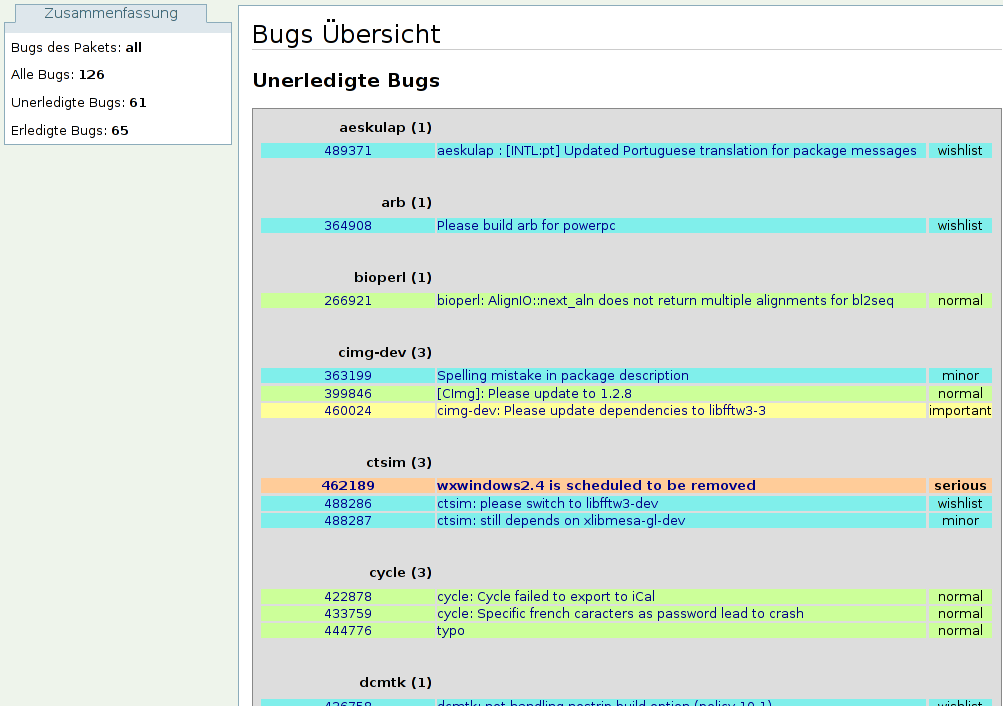Click 'normal' severity of bug 444776
This screenshot has height=706, width=1003.
[960, 631]
